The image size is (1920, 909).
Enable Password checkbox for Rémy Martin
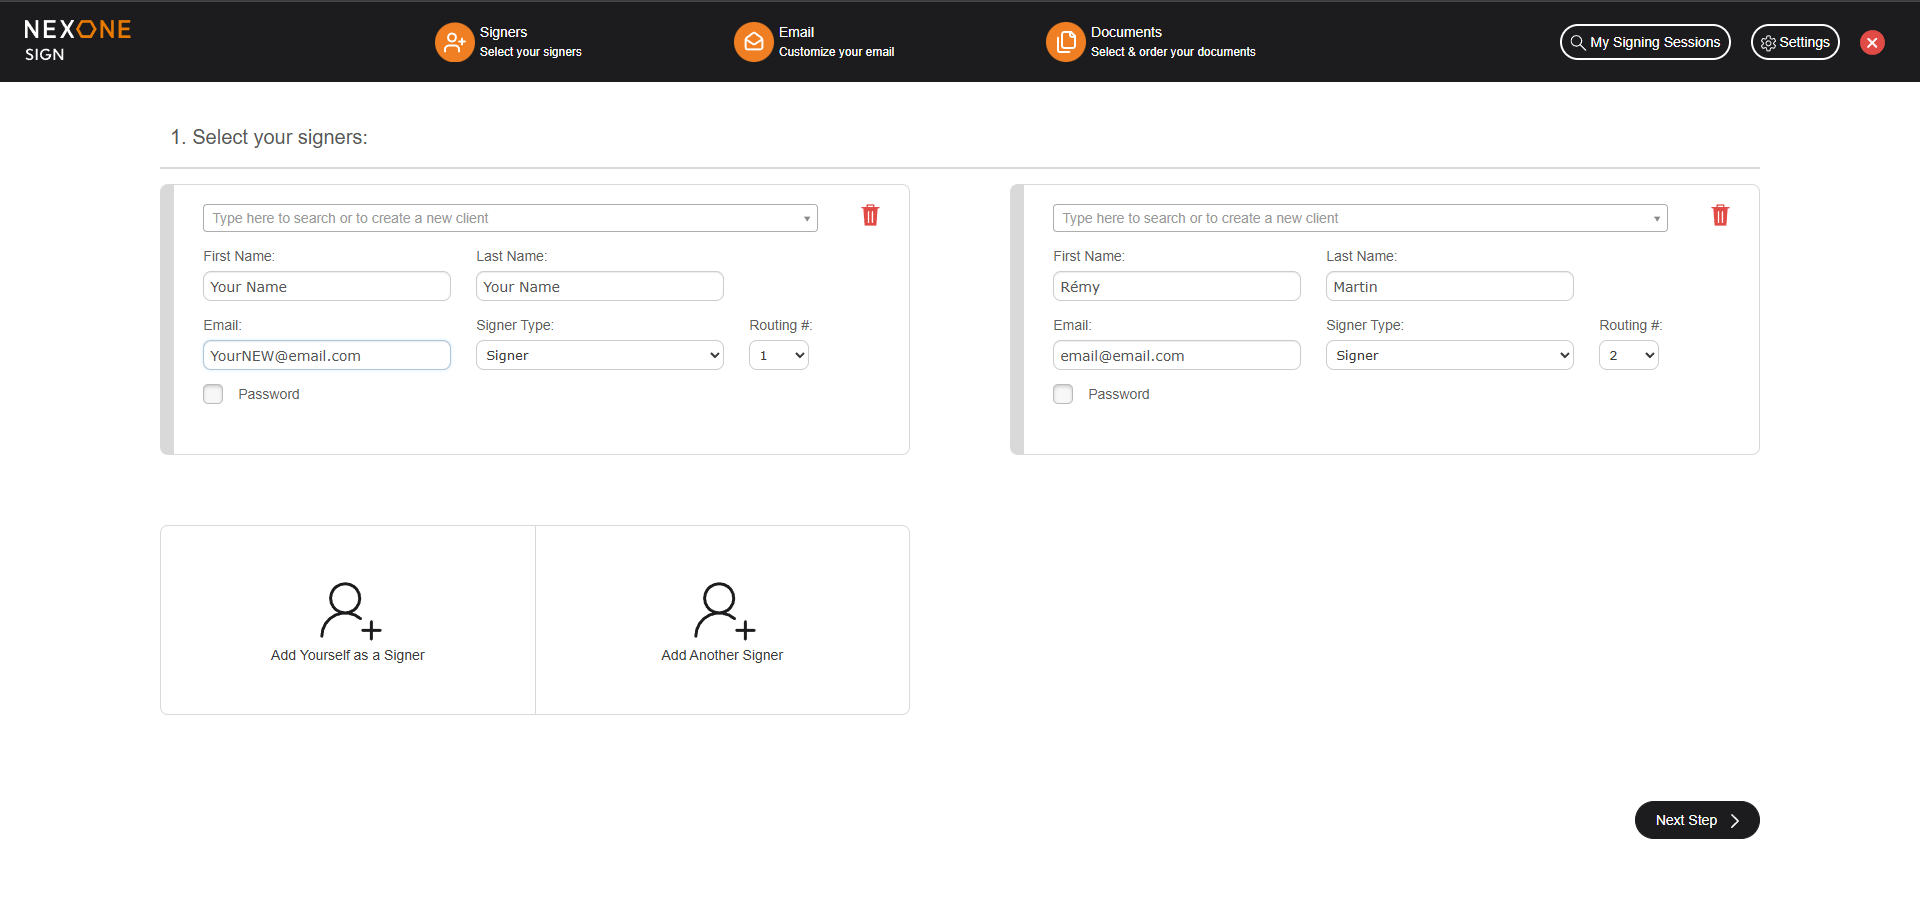point(1063,394)
